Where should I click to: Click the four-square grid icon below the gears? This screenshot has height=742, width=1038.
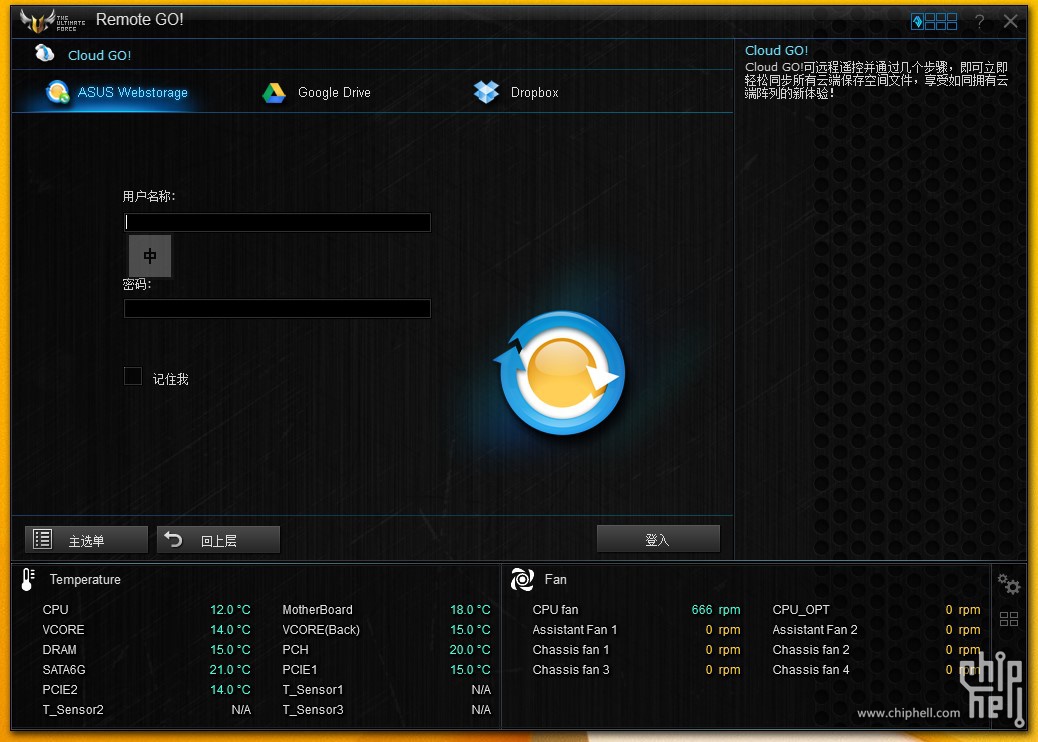[x=1009, y=619]
